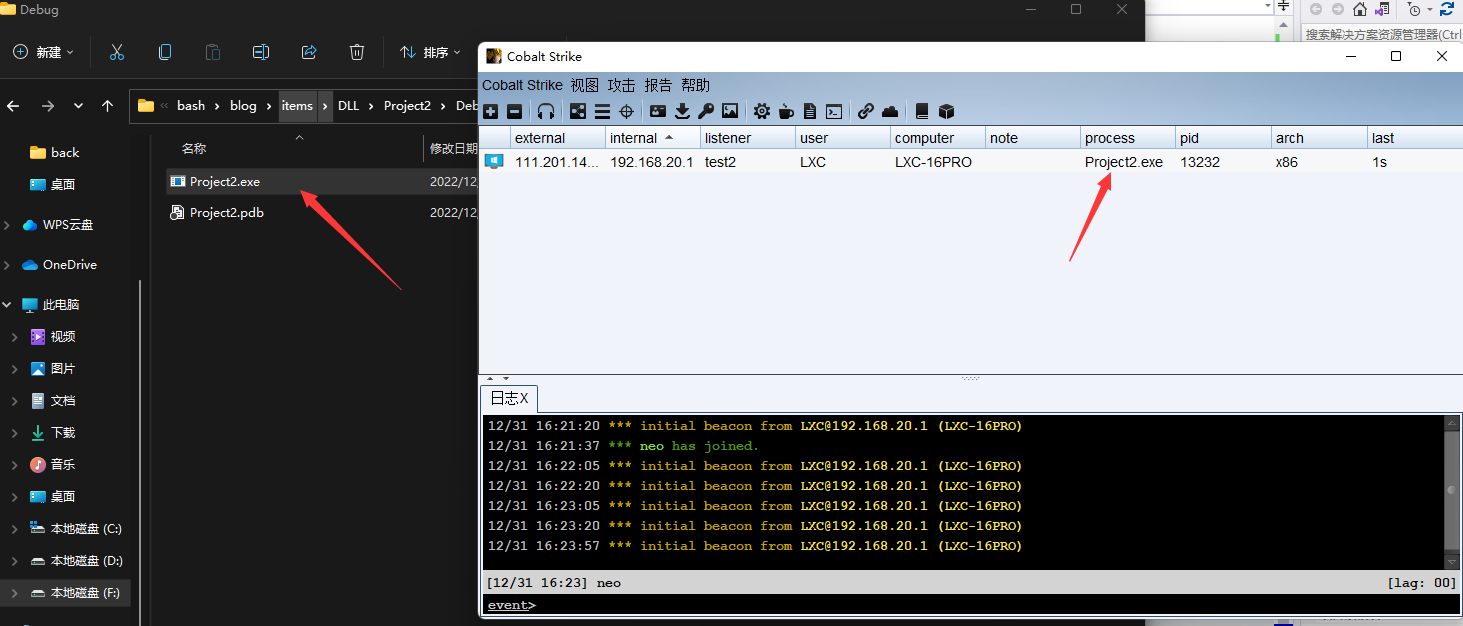The width and height of the screenshot is (1463, 626).
Task: Click bash in the address bar breadcrumb
Action: [x=191, y=106]
